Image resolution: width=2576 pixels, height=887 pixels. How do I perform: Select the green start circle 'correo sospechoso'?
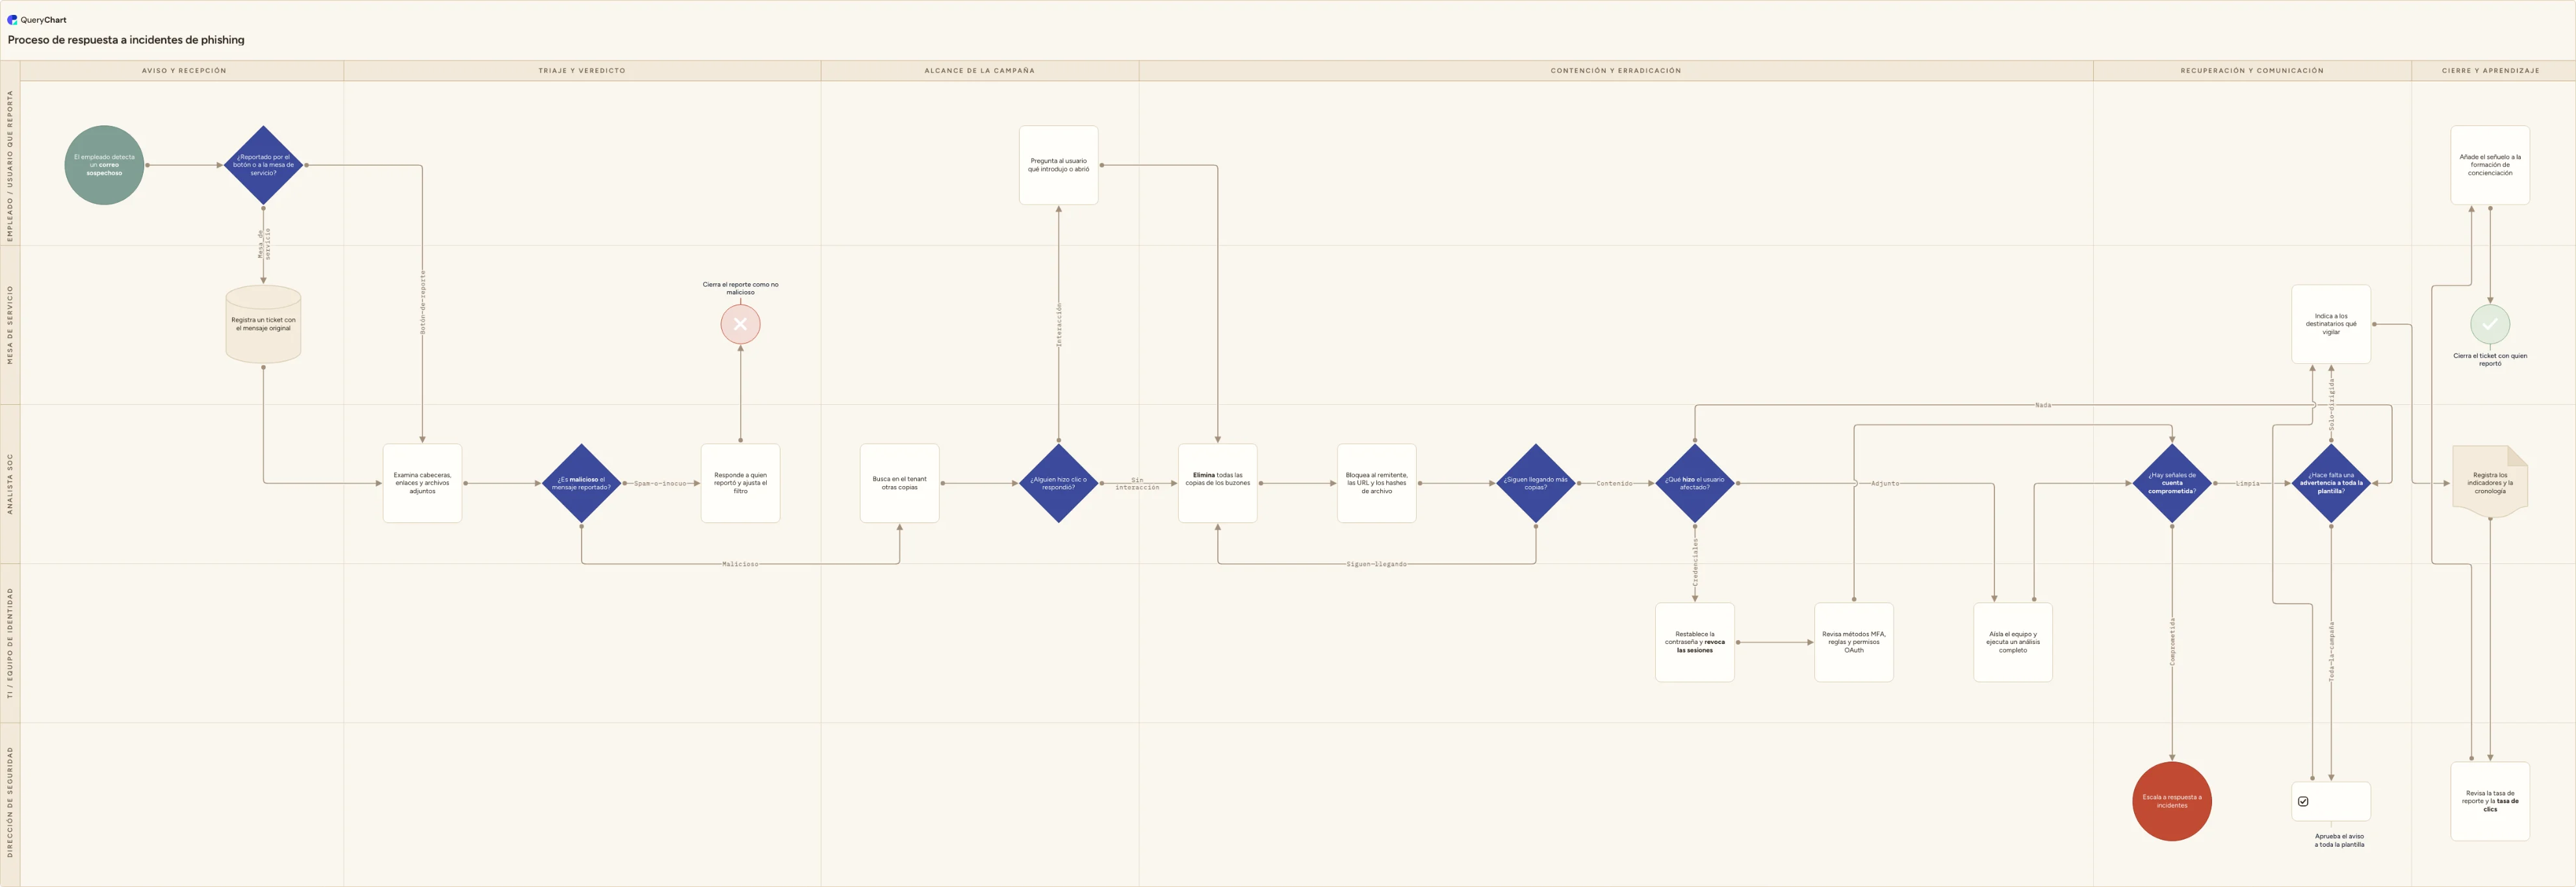coord(104,165)
